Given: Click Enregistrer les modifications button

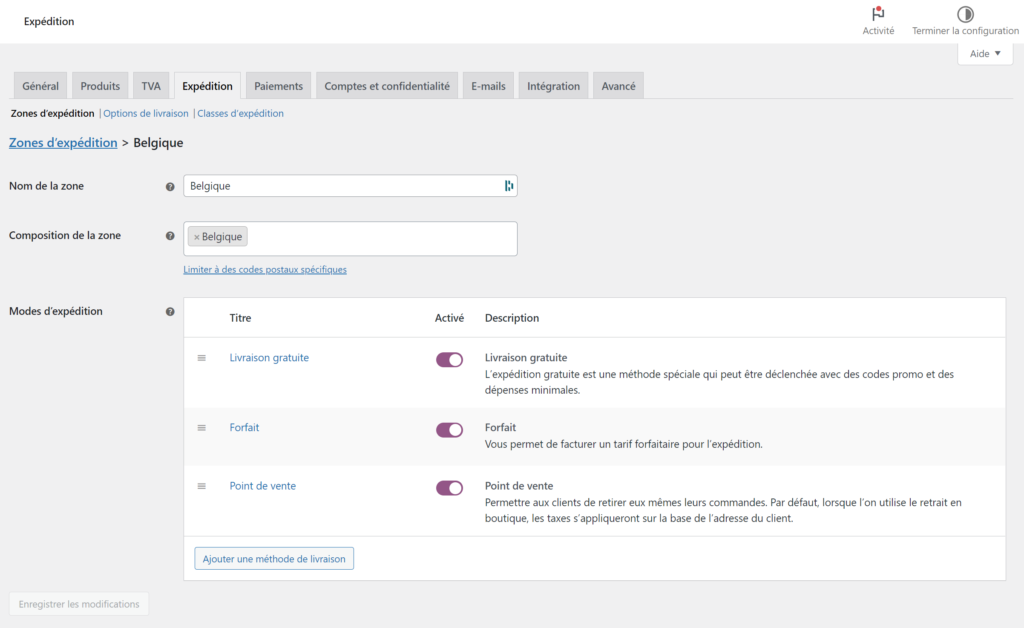Looking at the screenshot, I should point(79,604).
